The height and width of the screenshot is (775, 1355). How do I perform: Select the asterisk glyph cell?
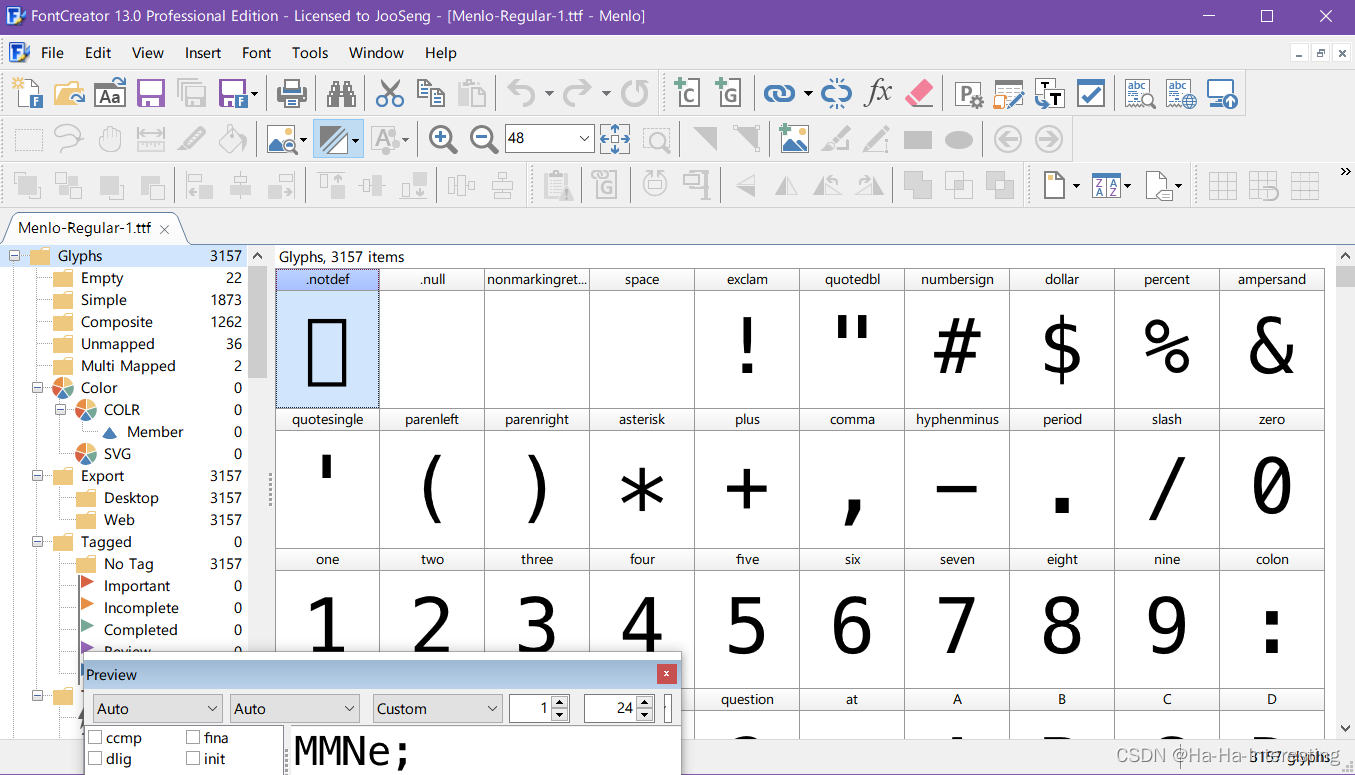(x=642, y=479)
